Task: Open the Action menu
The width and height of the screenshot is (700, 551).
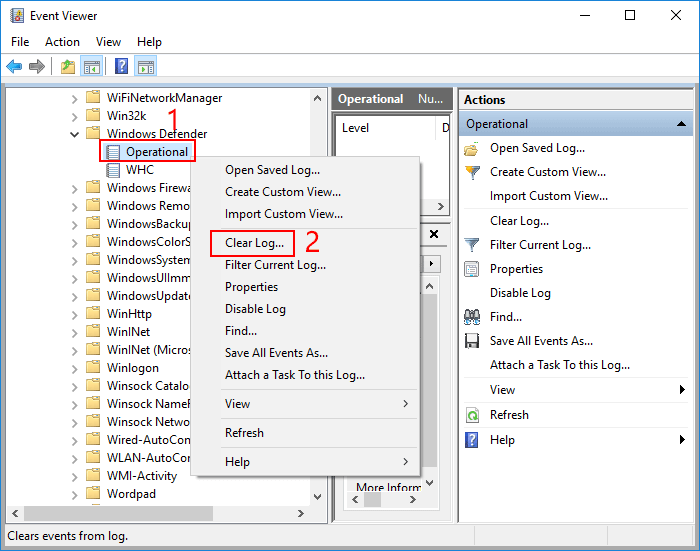Action: 62,42
